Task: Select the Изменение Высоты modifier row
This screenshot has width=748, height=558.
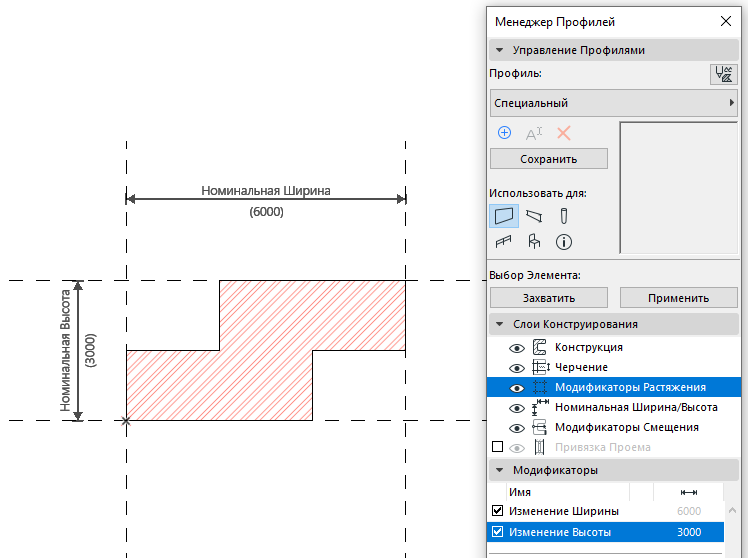Action: click(x=605, y=532)
